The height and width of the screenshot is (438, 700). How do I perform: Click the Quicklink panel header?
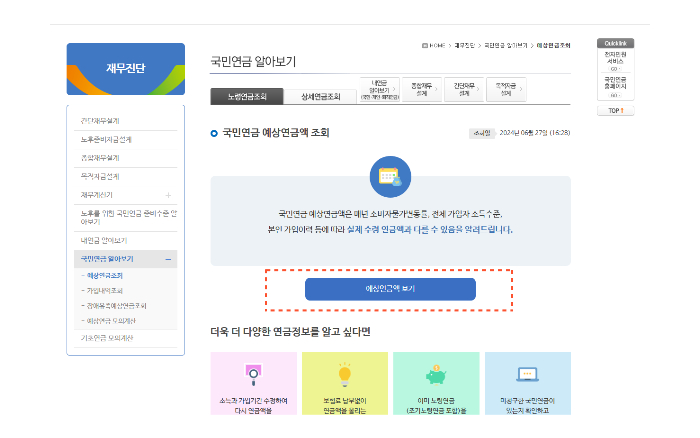click(x=616, y=43)
